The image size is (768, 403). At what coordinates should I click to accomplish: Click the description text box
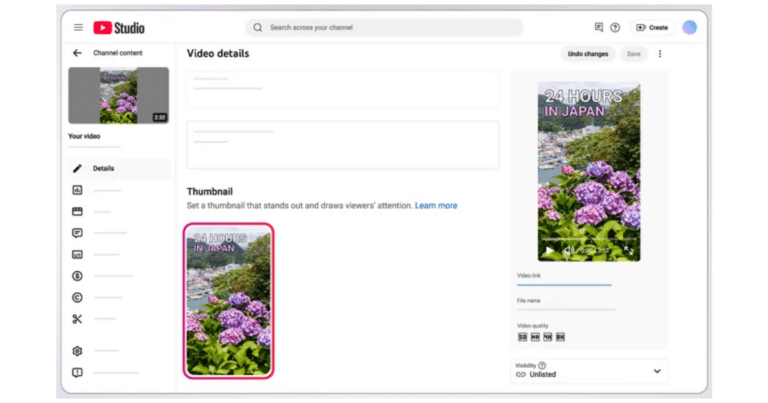(x=343, y=145)
